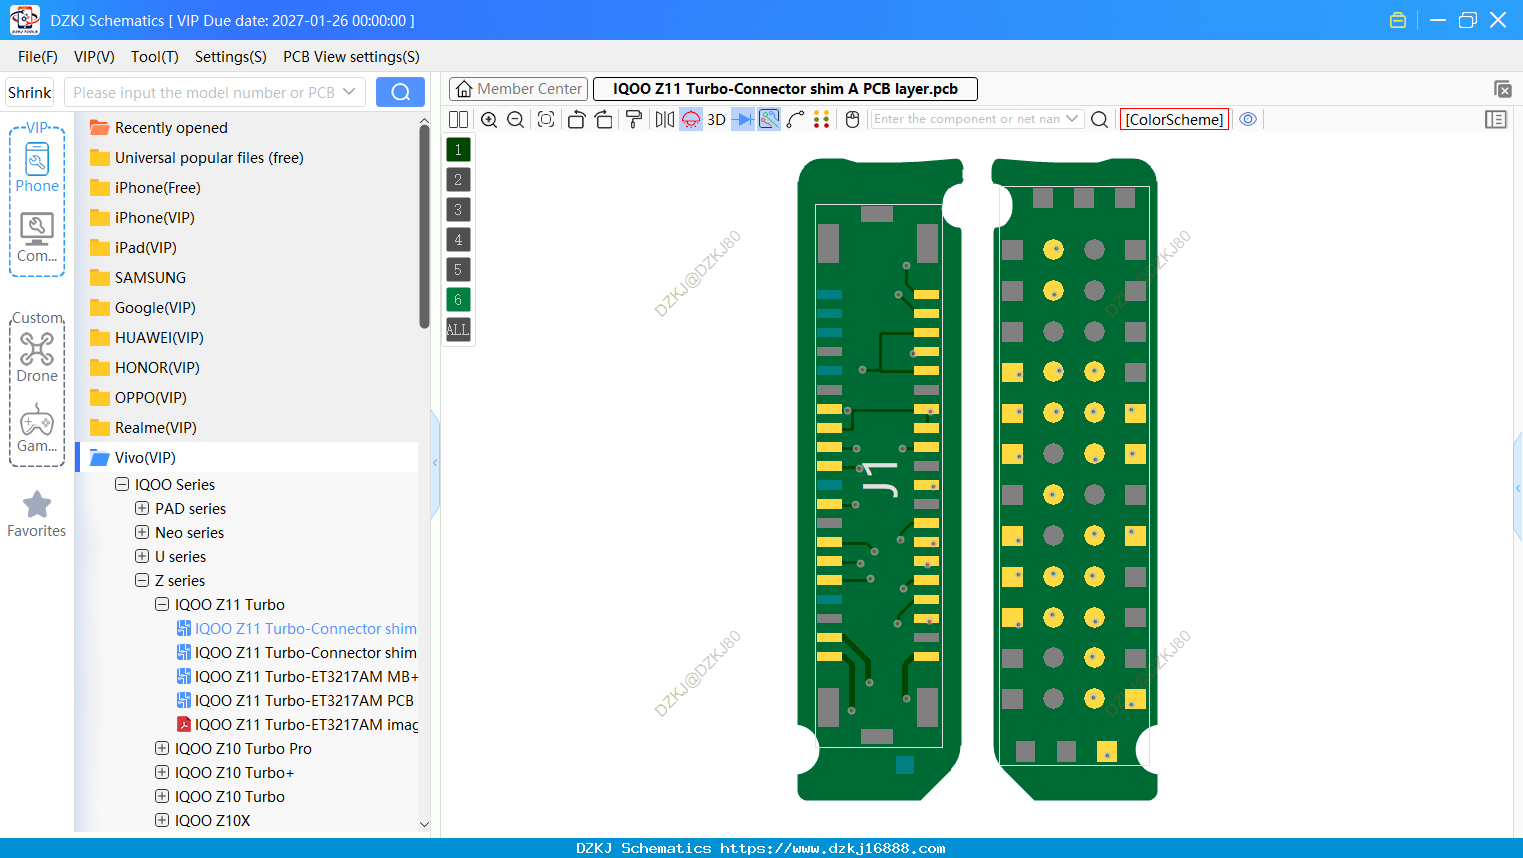
Task: Open the VIP(V) menu
Action: coord(94,57)
